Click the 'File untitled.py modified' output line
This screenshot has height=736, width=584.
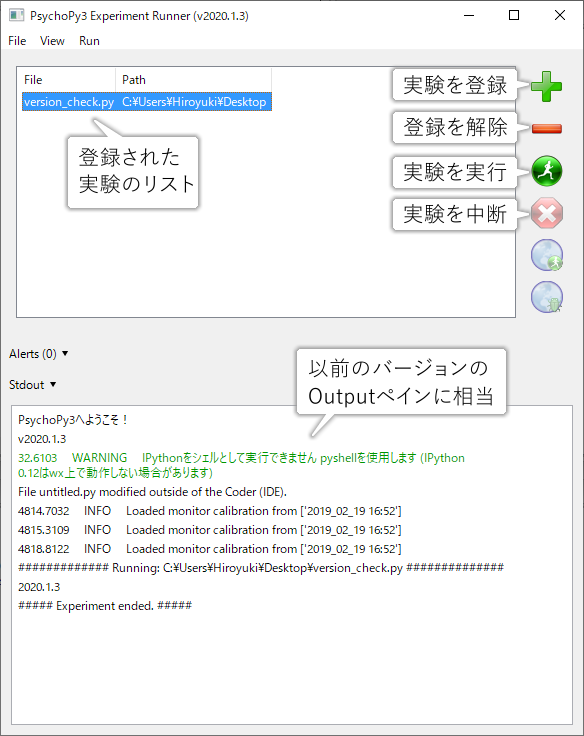pos(152,492)
